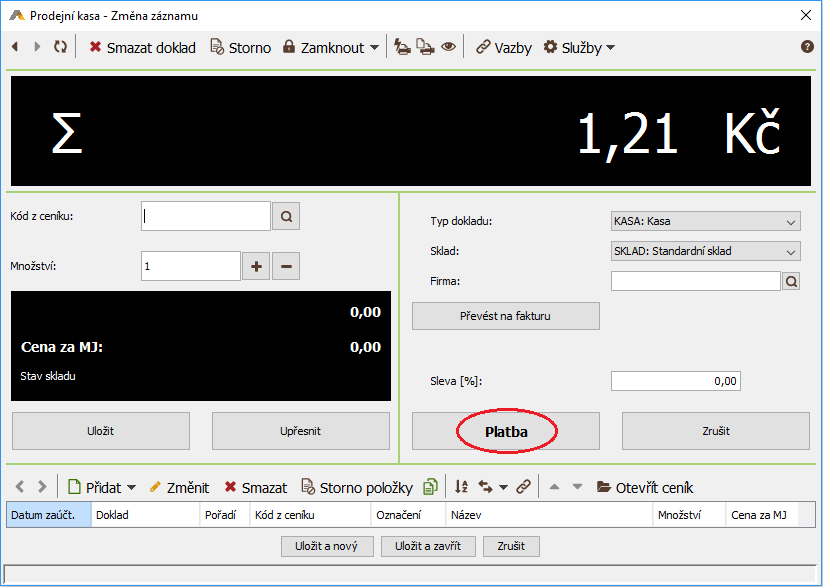Click the Platba payment button

click(x=505, y=431)
